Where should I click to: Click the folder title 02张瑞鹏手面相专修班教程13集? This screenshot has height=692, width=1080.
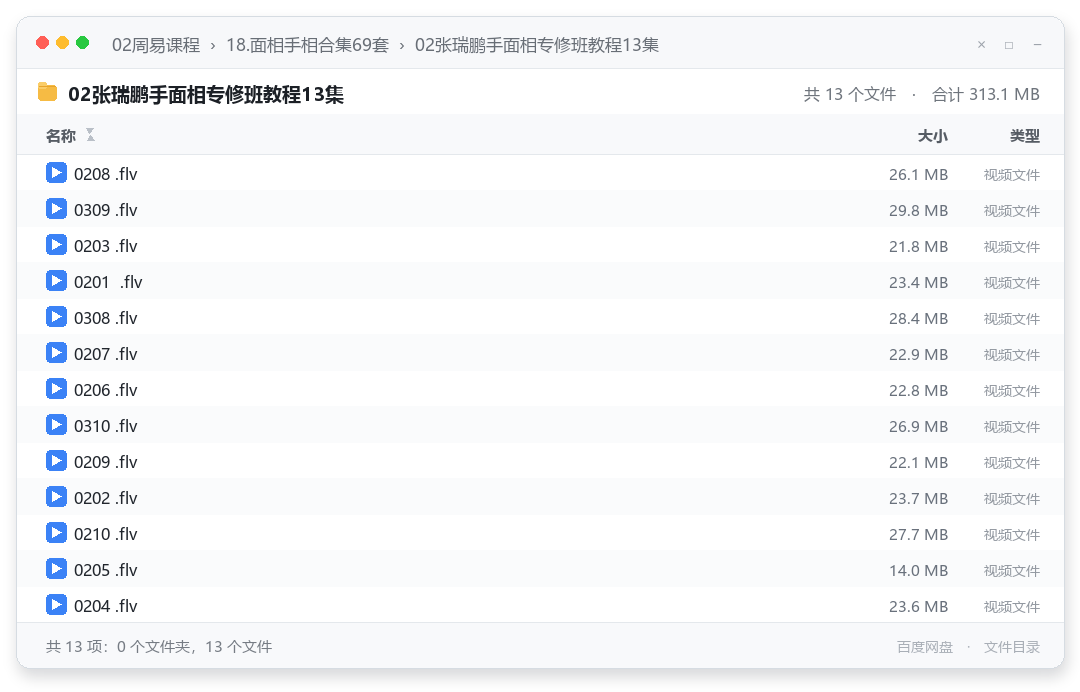(206, 94)
